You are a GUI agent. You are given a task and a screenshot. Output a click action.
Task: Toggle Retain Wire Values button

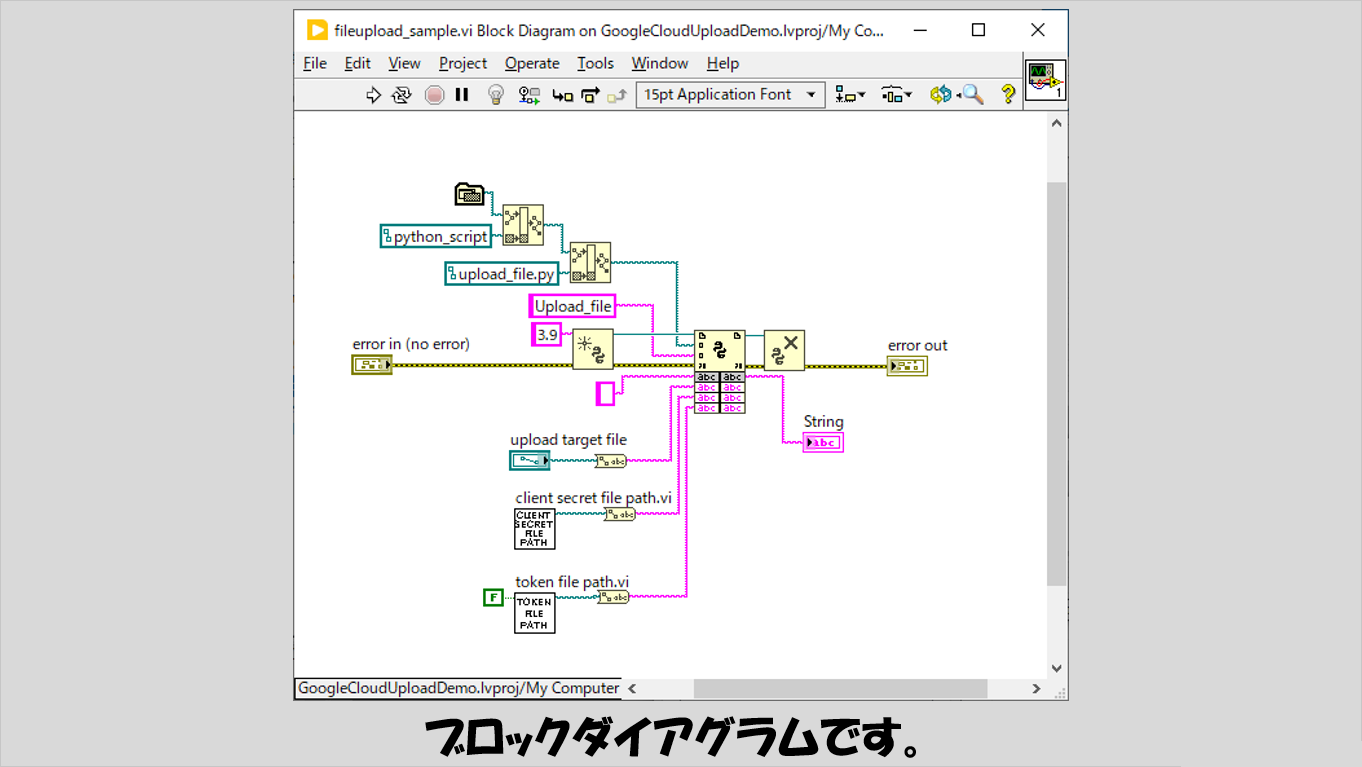coord(529,95)
